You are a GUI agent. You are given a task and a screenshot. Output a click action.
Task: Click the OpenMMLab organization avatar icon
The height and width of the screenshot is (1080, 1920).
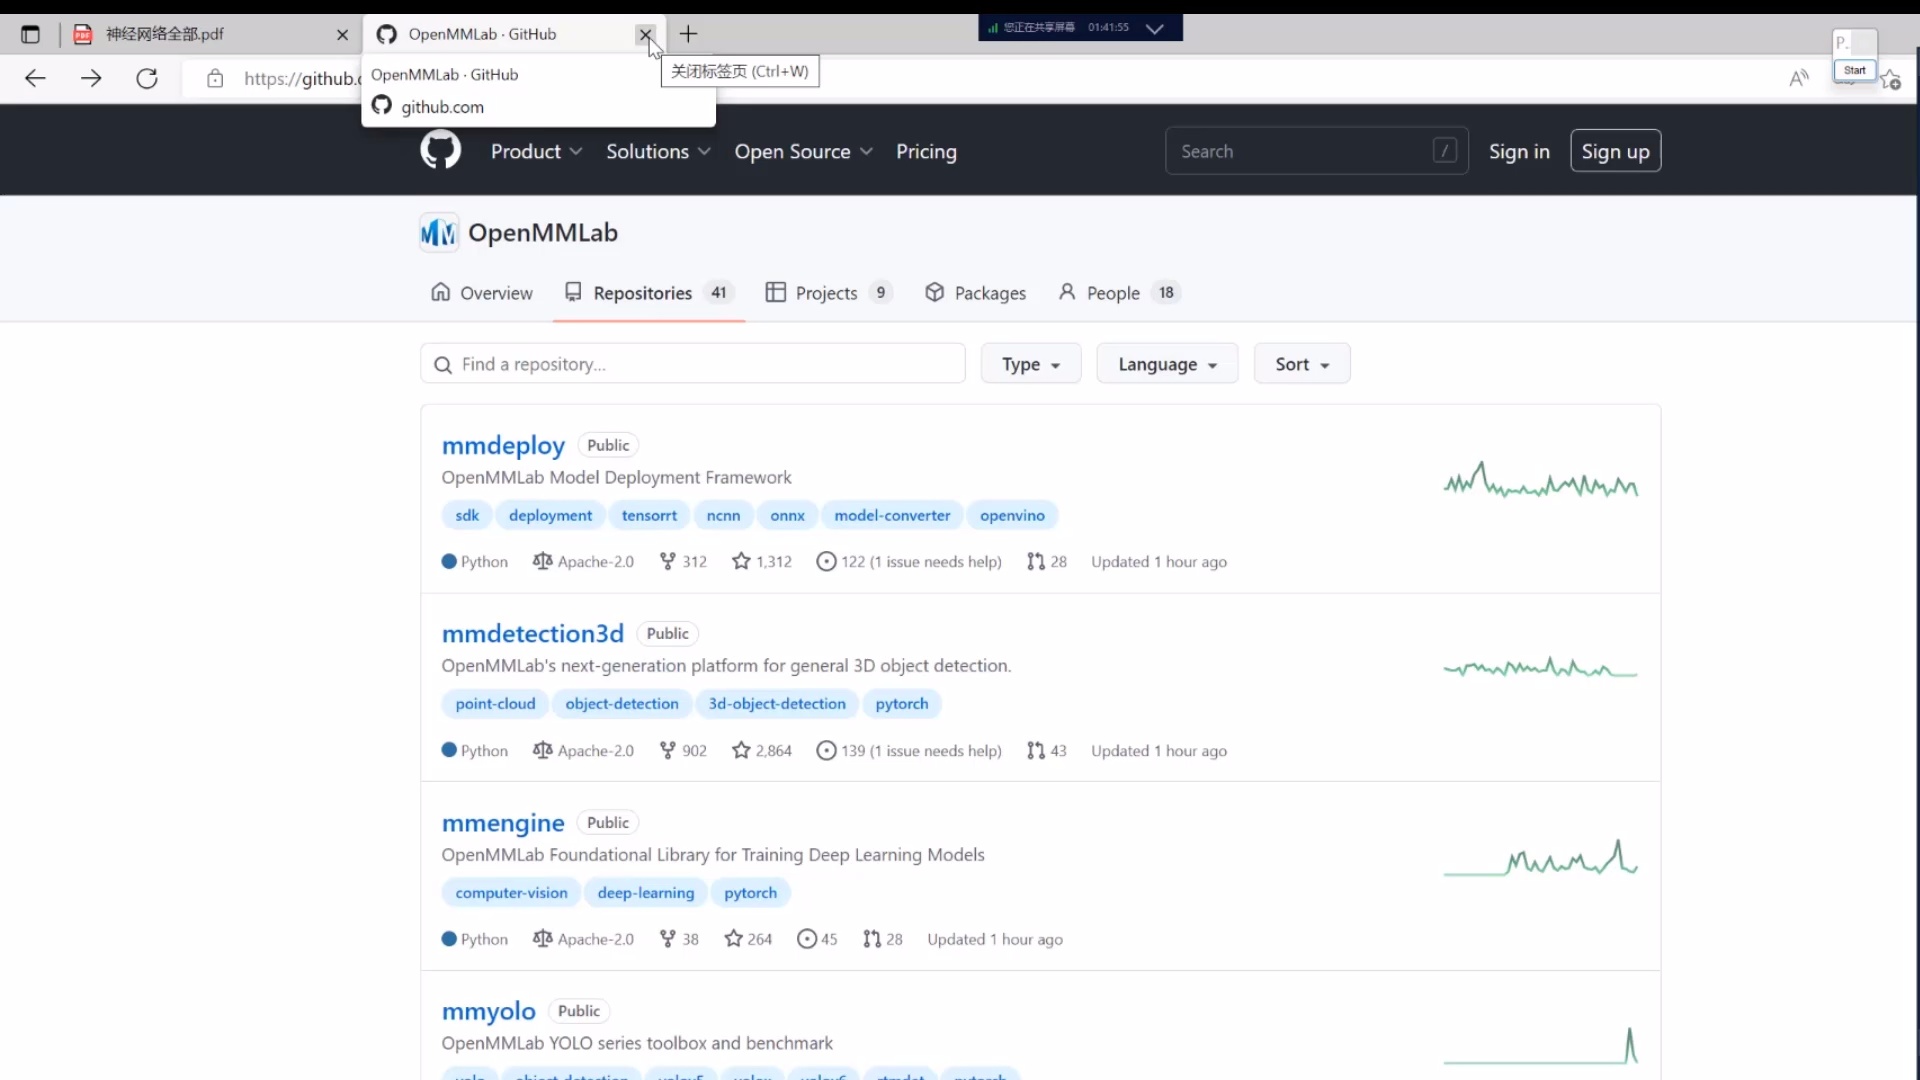pyautogui.click(x=438, y=233)
